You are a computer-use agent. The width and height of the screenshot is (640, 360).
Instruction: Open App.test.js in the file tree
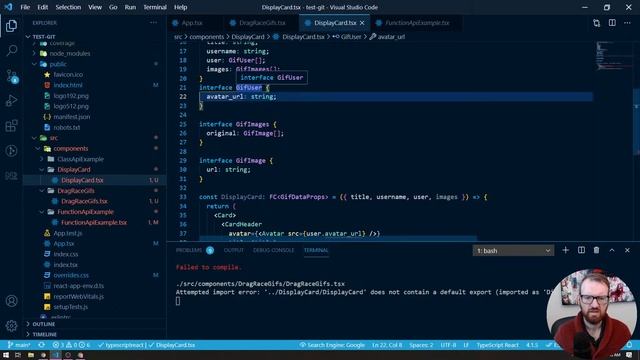(67, 233)
